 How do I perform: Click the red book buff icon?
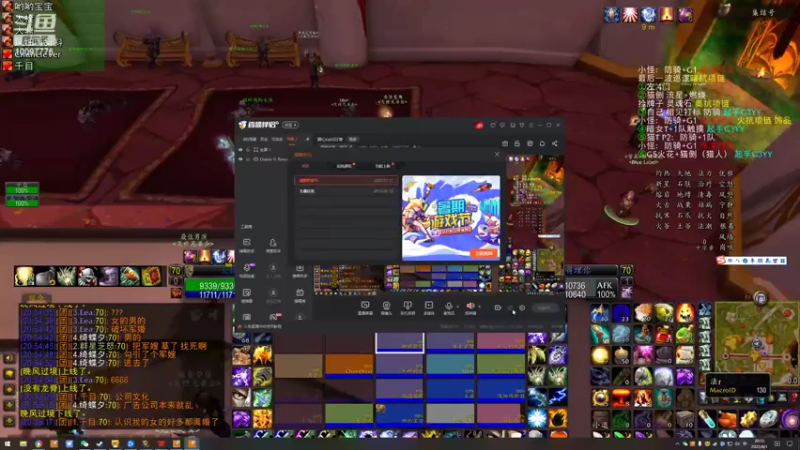point(151,276)
